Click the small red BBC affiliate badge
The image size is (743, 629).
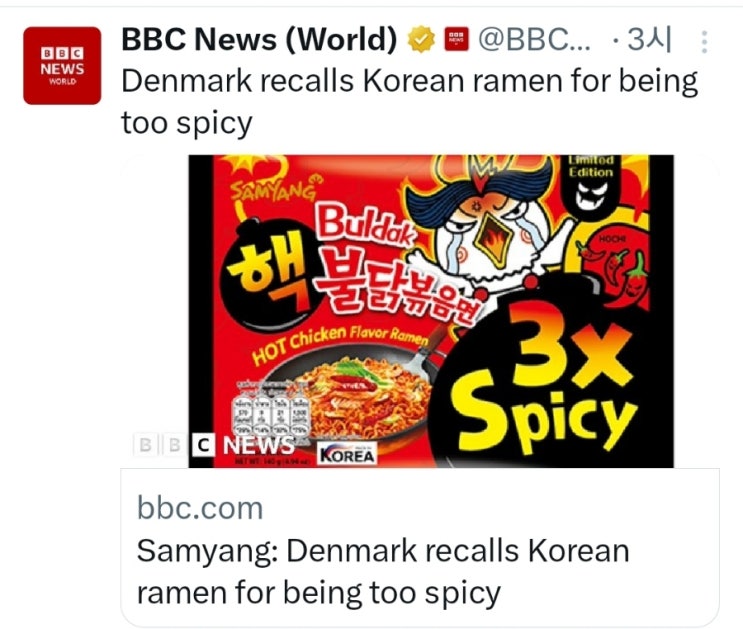[x=456, y=39]
